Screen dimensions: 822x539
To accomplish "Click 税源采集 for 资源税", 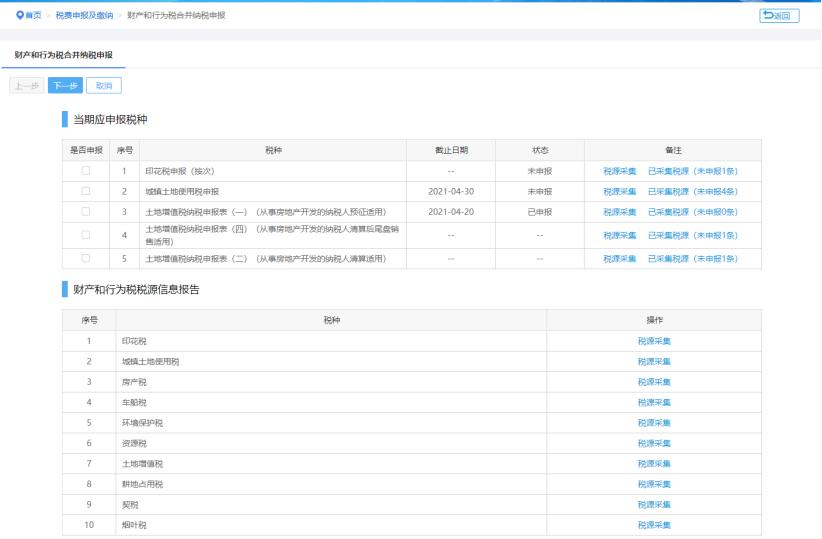I will tap(654, 444).
